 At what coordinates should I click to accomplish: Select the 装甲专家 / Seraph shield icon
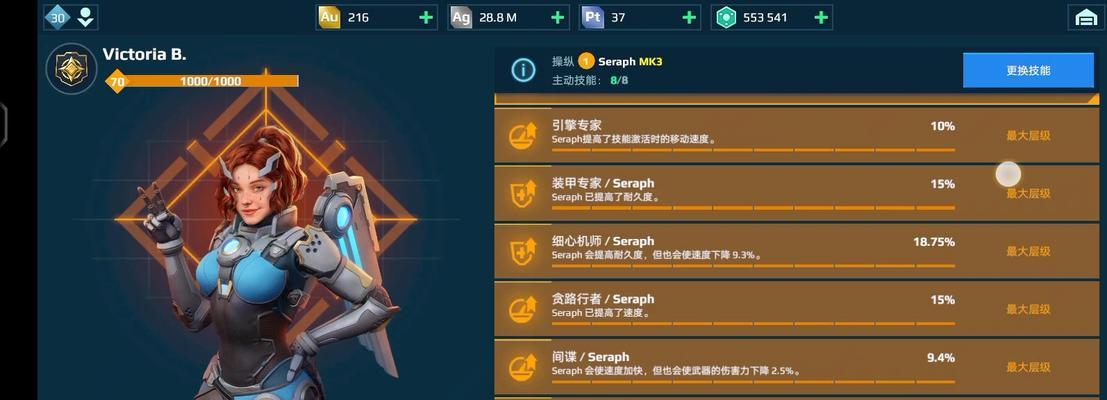click(522, 193)
